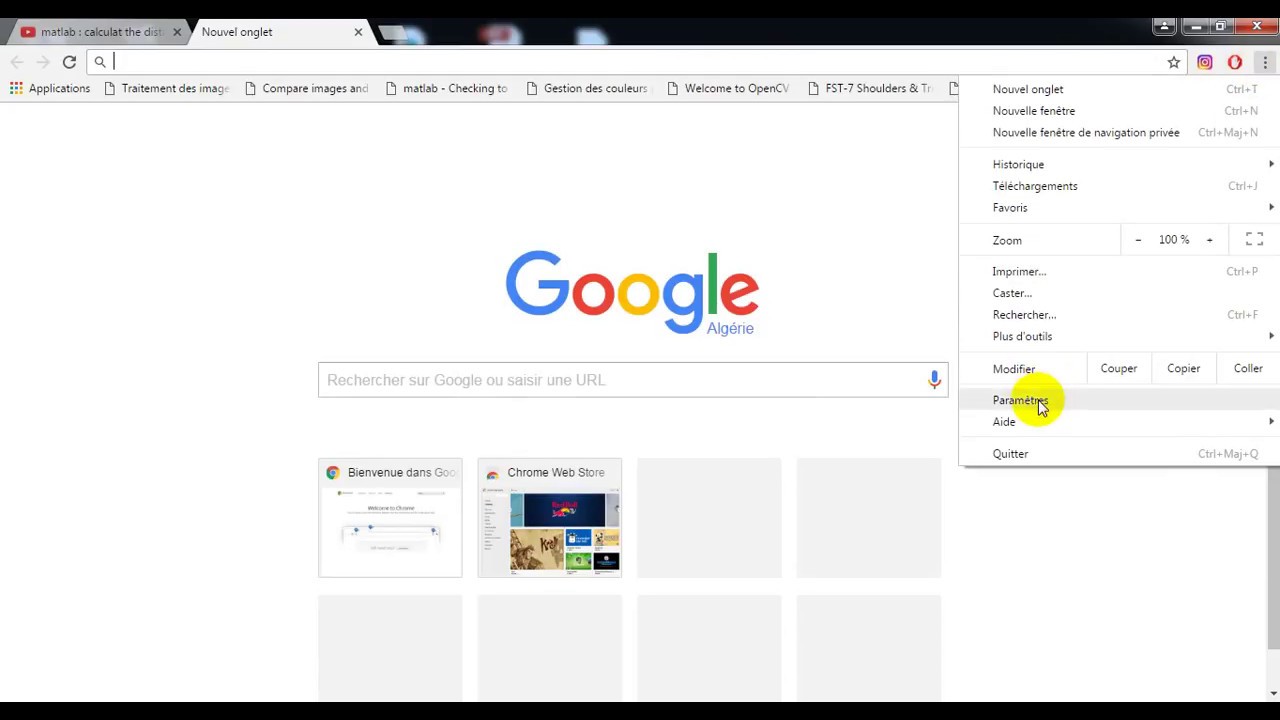The image size is (1280, 720).
Task: Open the Chrome three-dot menu button
Action: 1265,62
